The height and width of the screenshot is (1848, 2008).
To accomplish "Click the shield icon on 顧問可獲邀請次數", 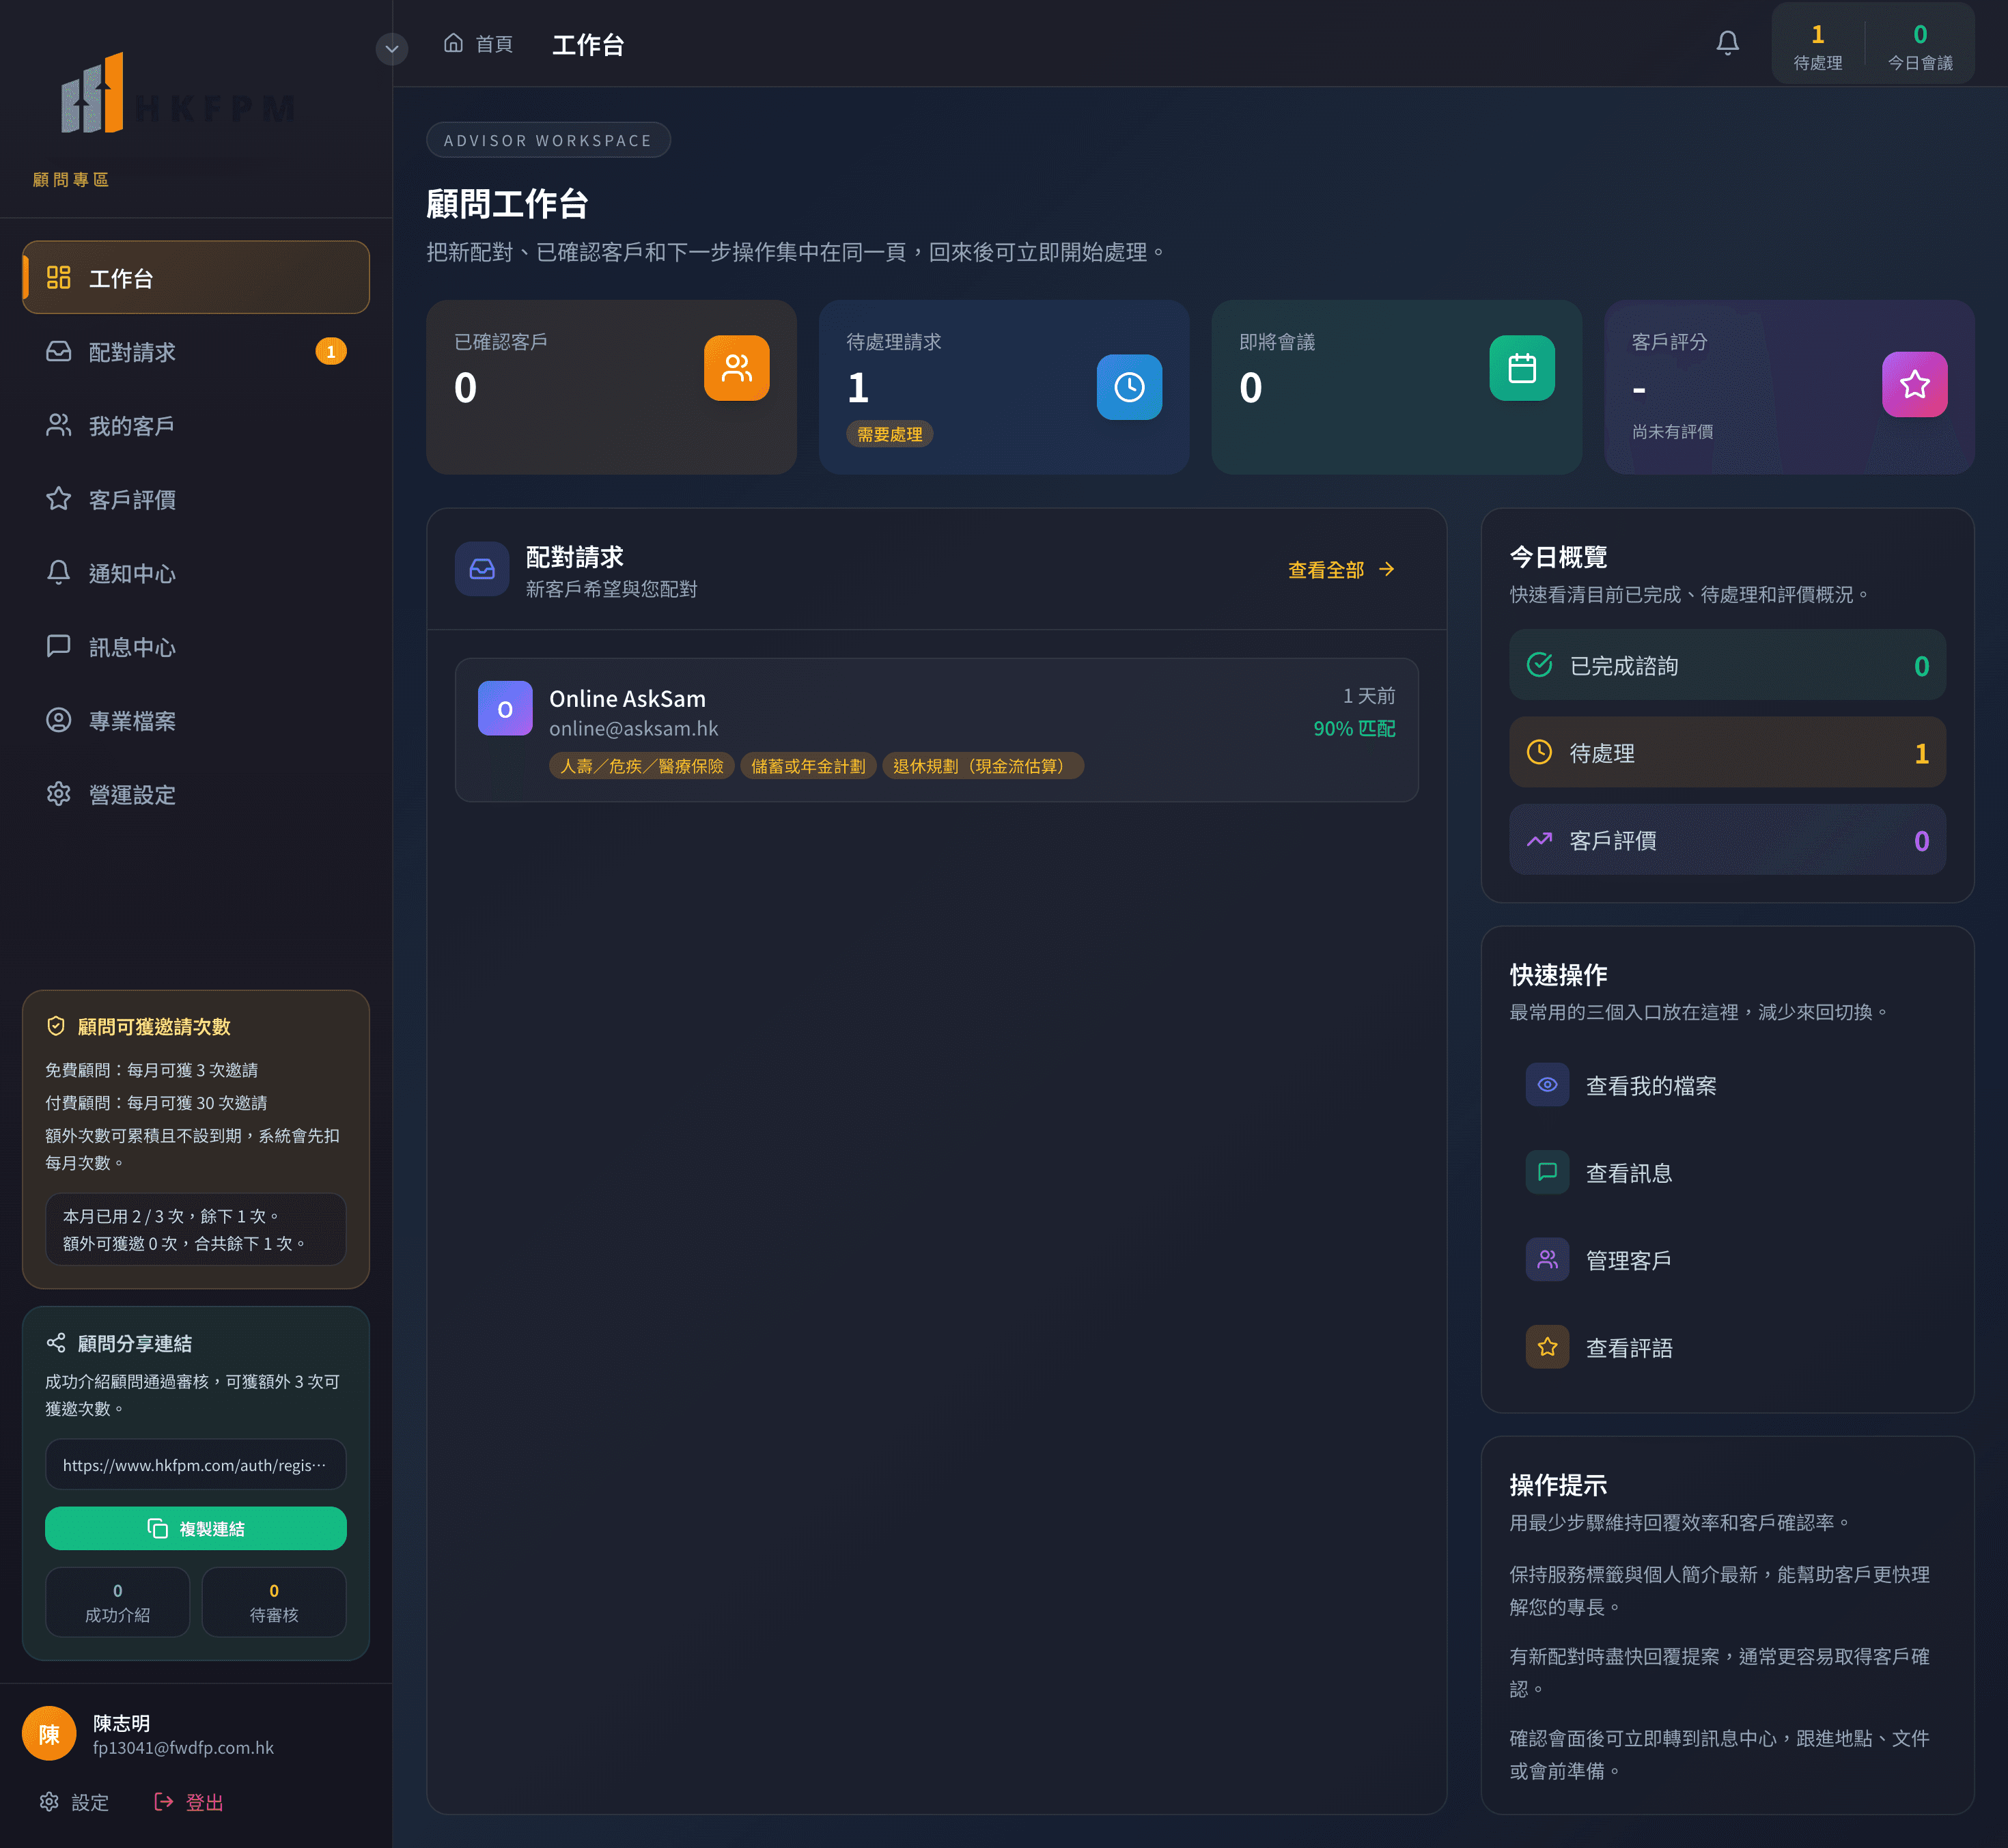I will click(56, 1026).
